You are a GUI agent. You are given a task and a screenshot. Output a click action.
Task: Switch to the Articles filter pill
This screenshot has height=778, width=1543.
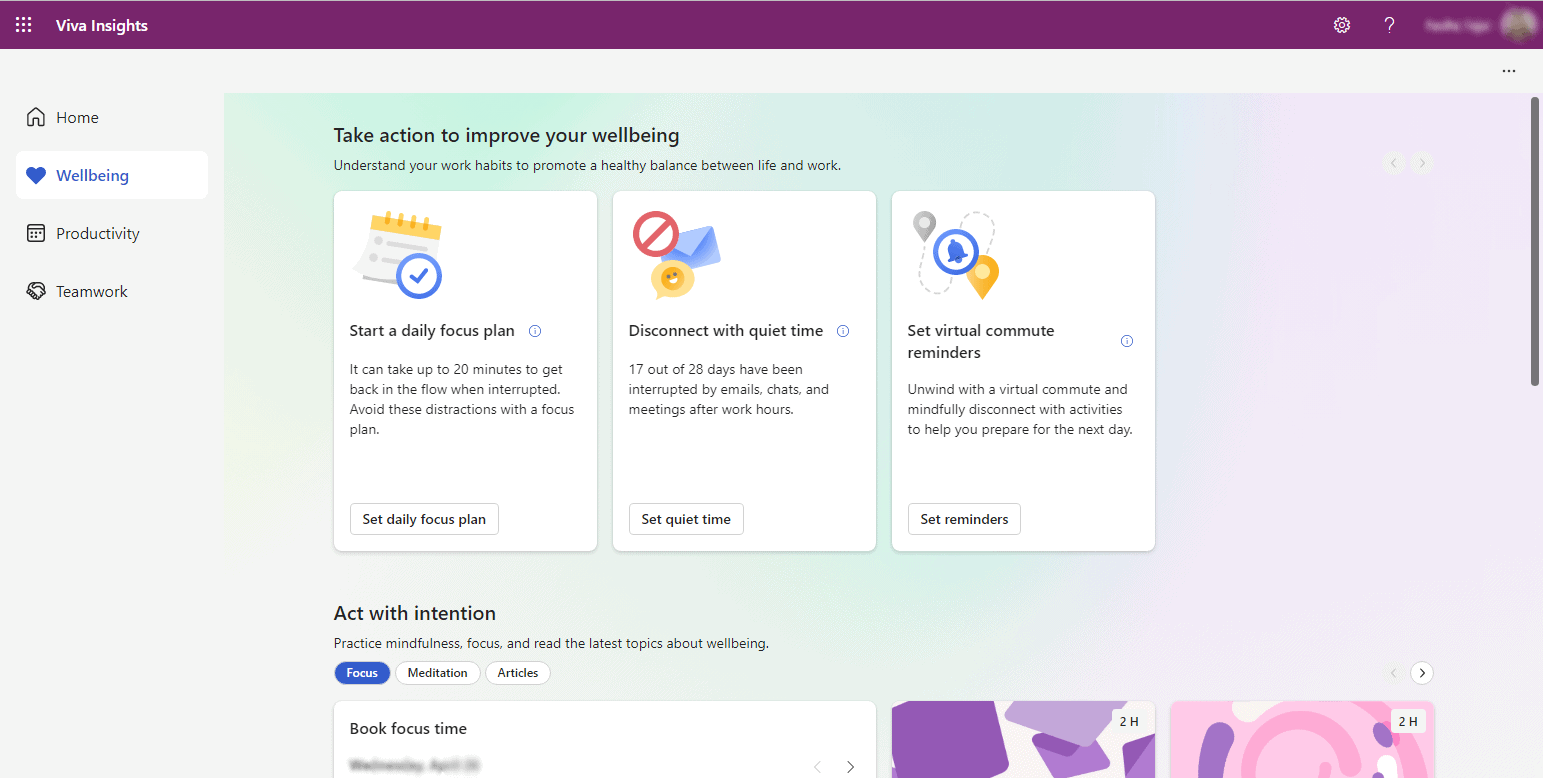point(518,673)
